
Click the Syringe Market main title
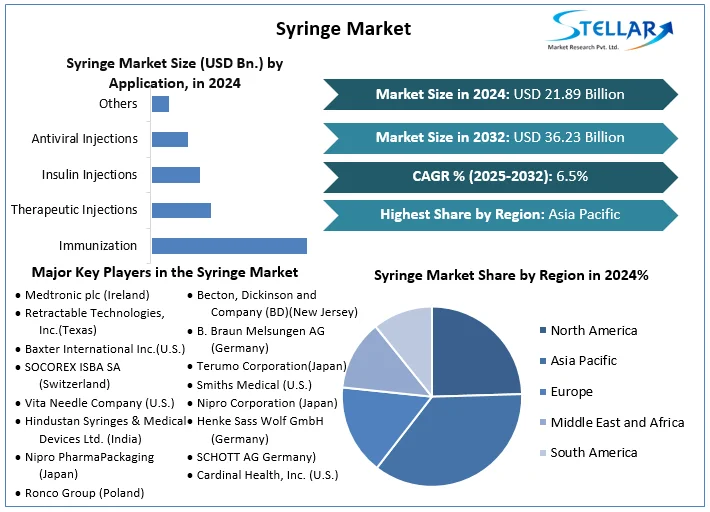tap(343, 28)
